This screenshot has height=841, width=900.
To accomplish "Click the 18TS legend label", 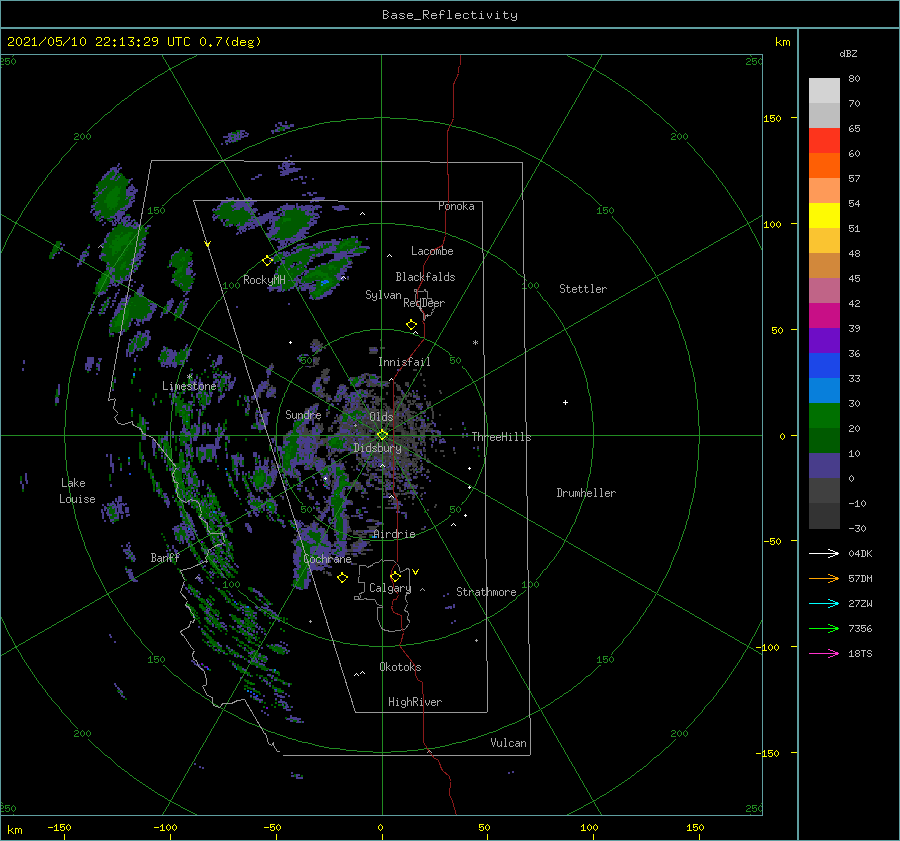I will (860, 653).
